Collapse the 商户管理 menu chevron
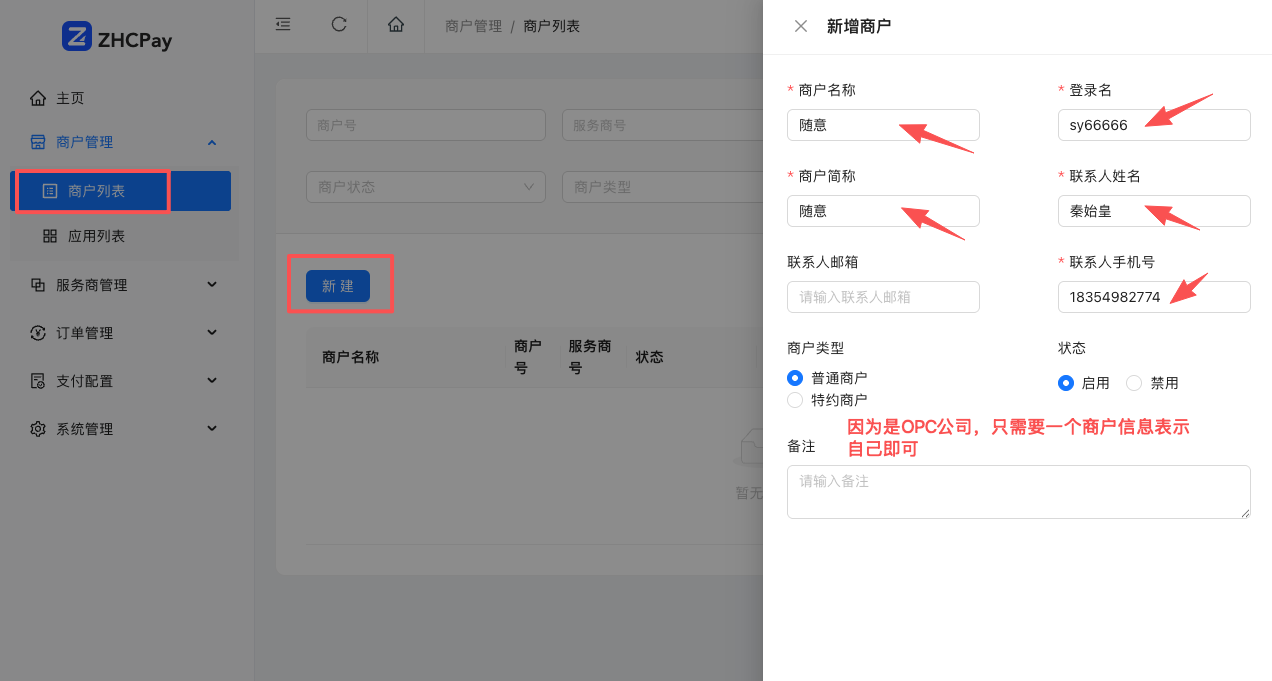This screenshot has width=1272, height=681. pos(212,142)
